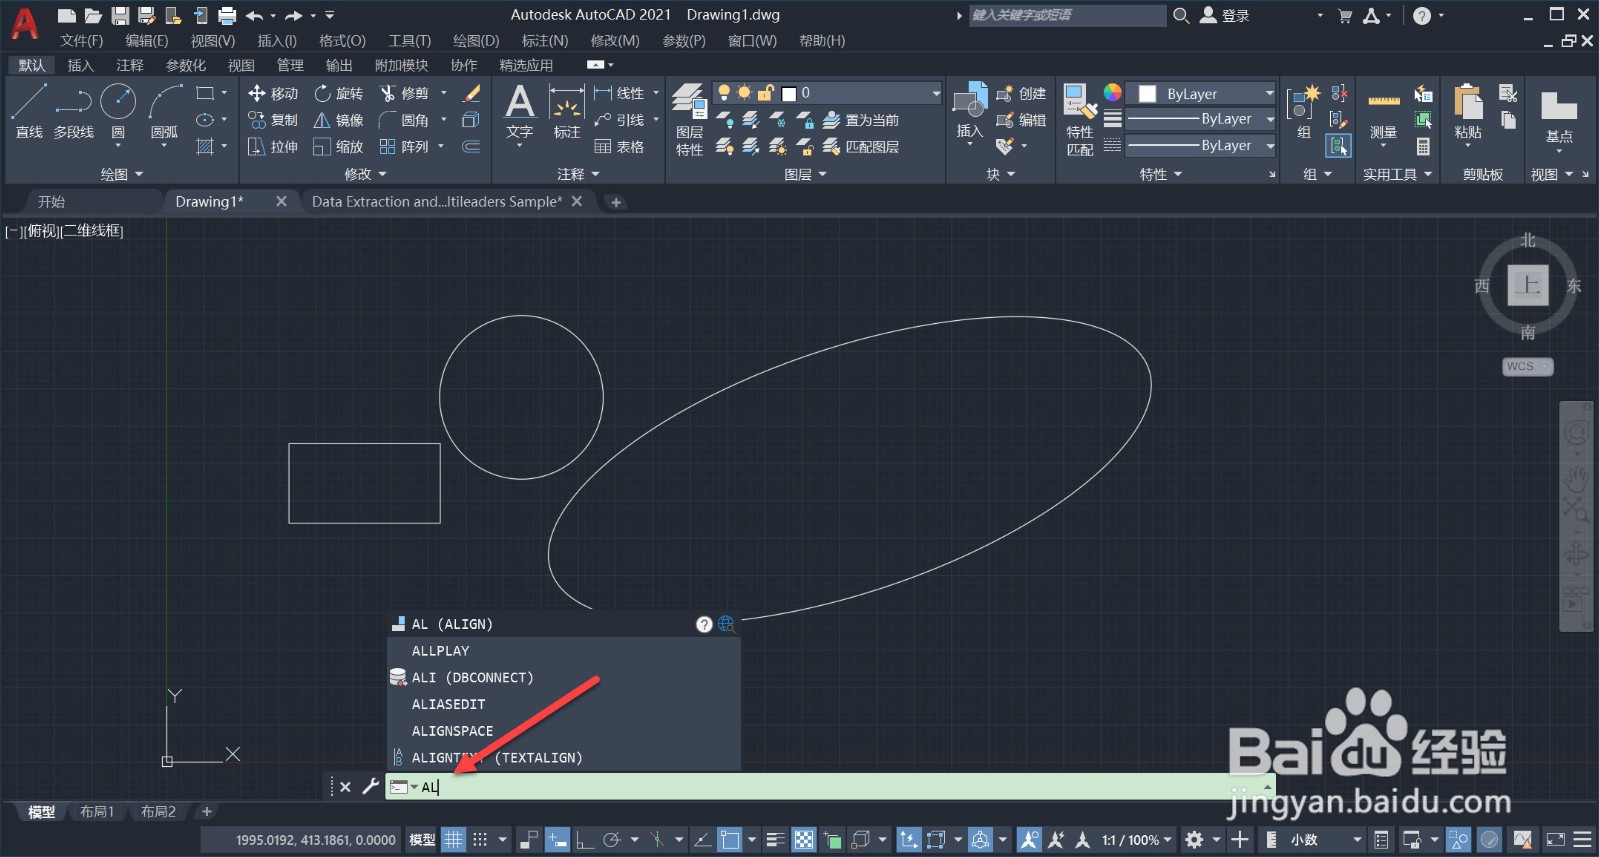
Task: Click the Paste (粘贴) icon
Action: coord(1468,111)
